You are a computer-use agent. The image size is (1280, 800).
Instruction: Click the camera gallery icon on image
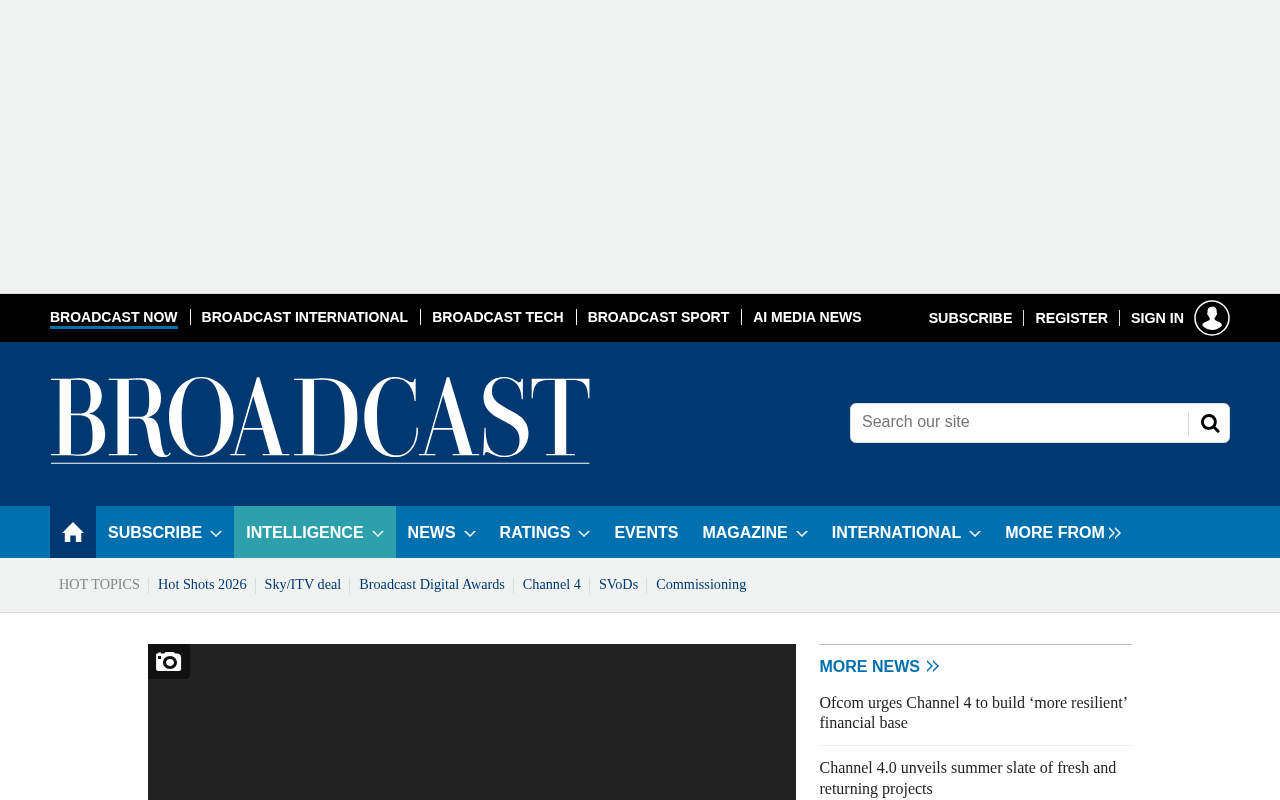click(169, 661)
